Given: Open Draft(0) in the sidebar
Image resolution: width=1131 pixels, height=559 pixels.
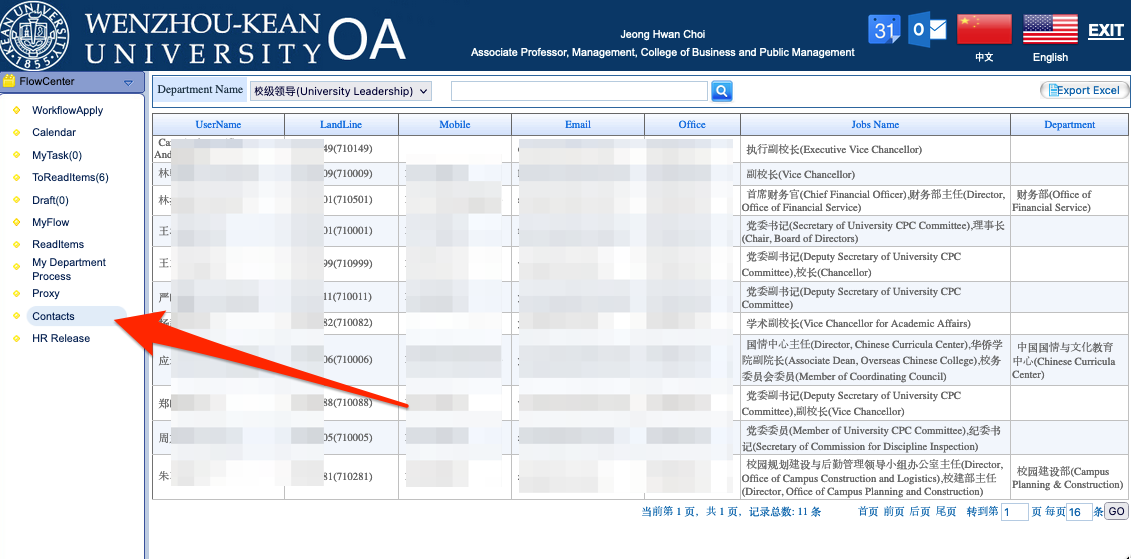Looking at the screenshot, I should [x=50, y=200].
